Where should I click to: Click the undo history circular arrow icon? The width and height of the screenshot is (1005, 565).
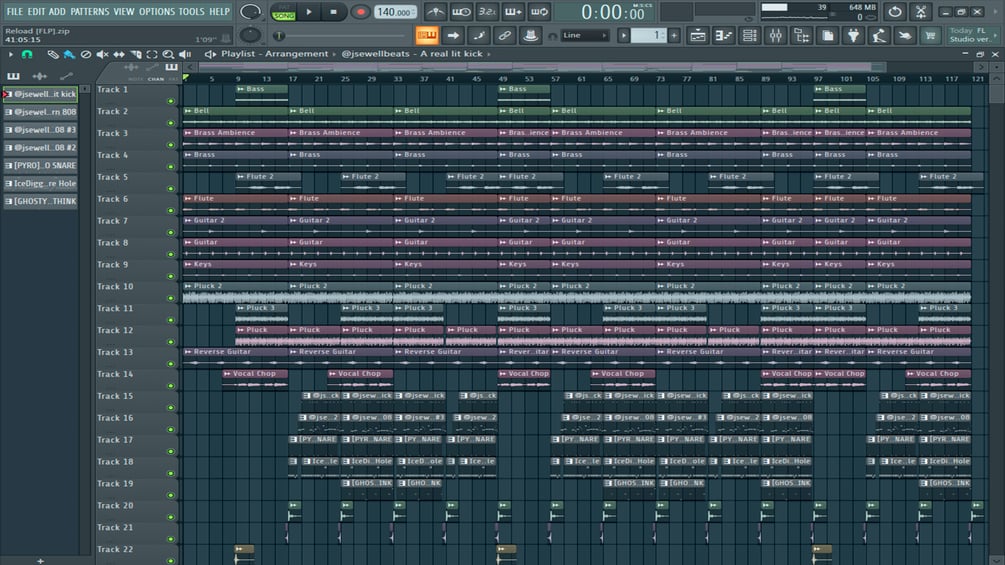[895, 12]
